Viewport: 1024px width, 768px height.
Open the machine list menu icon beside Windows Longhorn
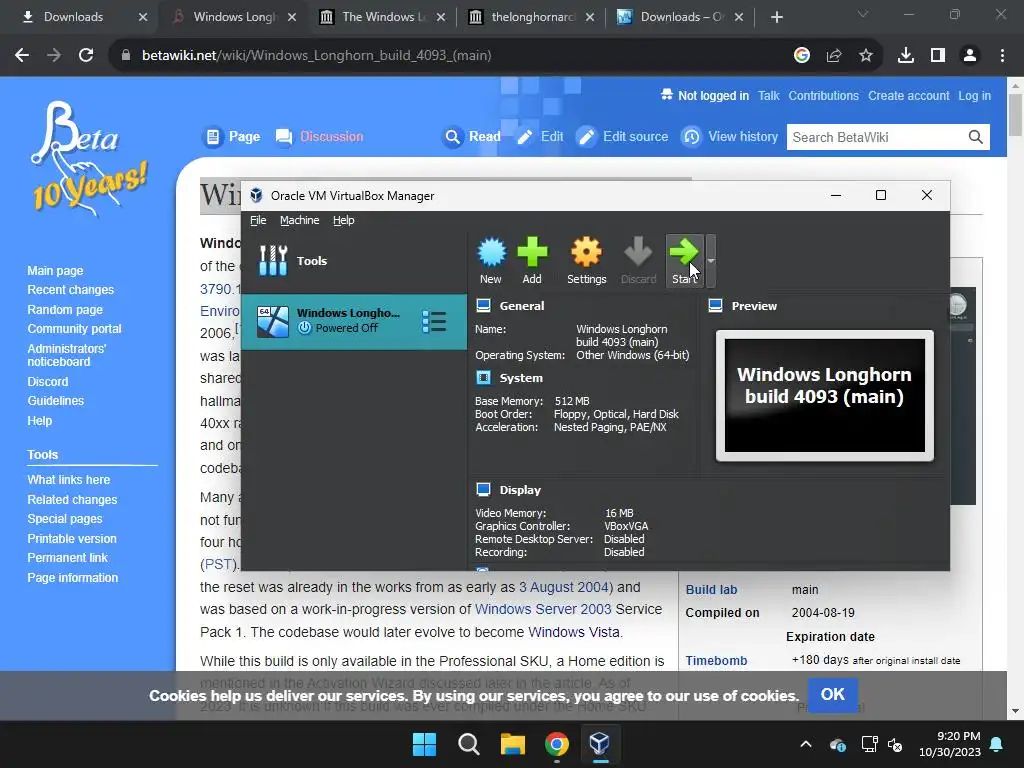click(434, 321)
